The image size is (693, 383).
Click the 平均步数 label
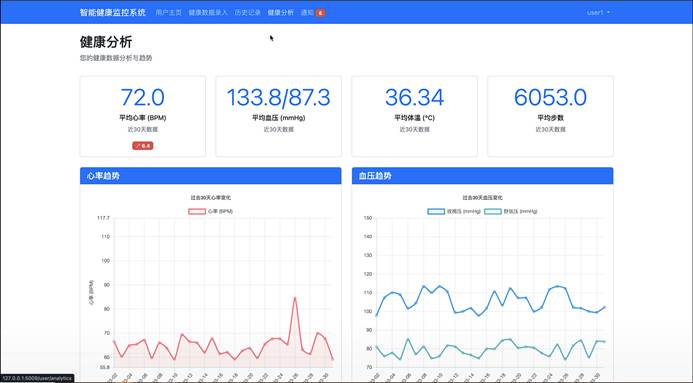pyautogui.click(x=550, y=118)
